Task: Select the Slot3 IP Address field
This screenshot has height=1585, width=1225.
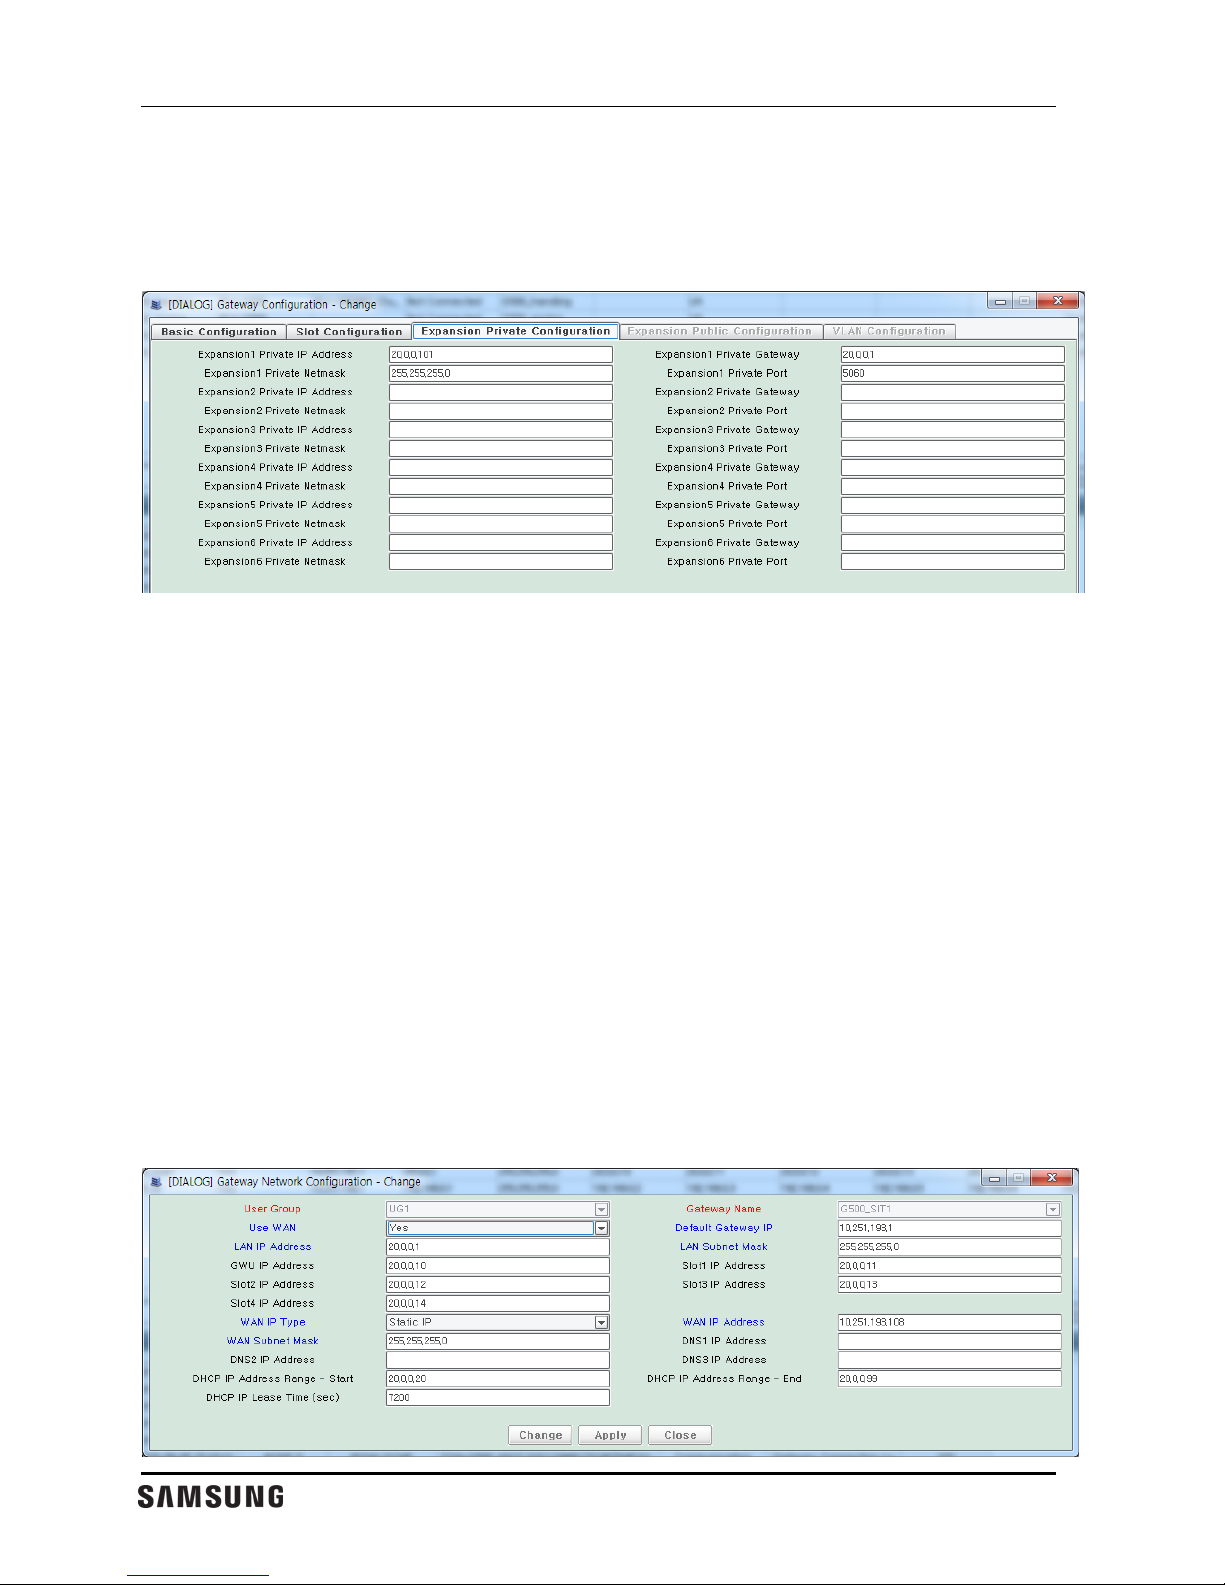Action: pyautogui.click(x=950, y=1285)
